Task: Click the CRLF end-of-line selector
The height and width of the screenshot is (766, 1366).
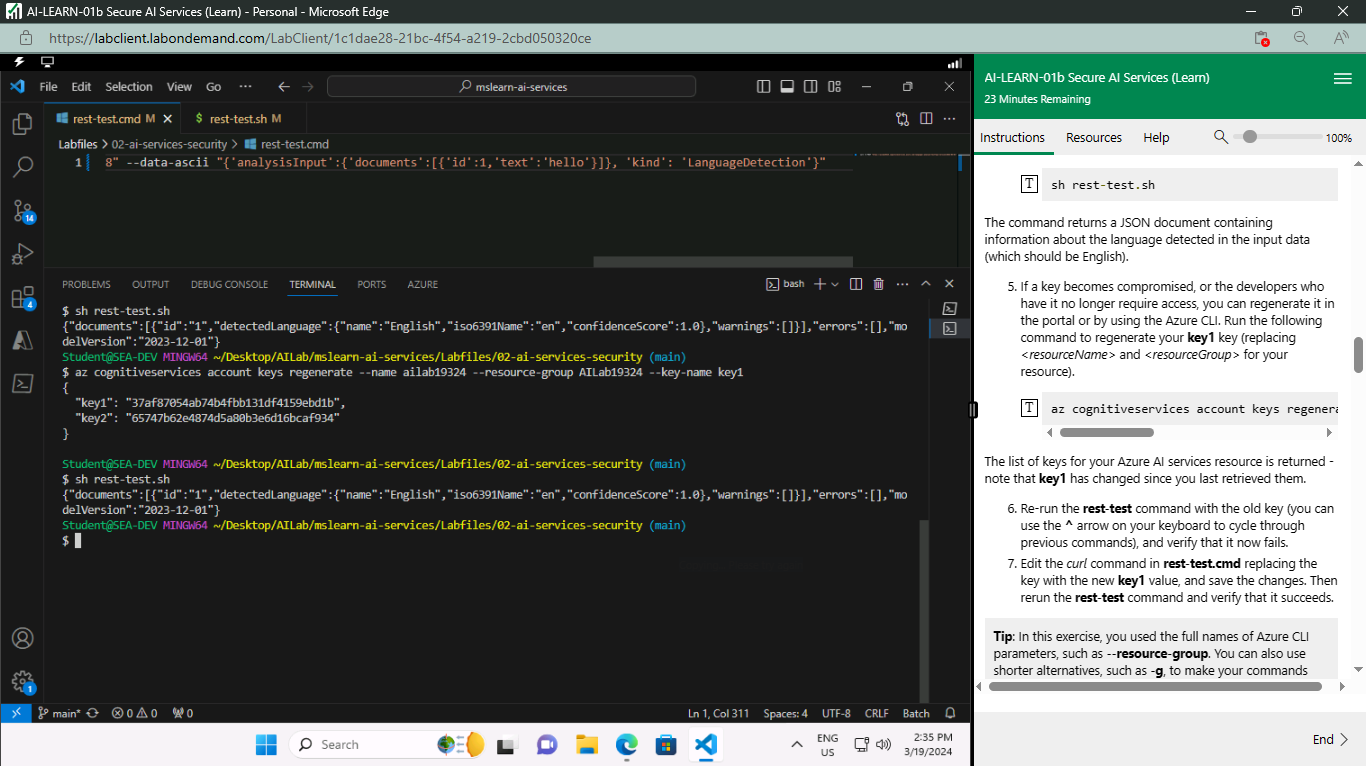Action: 876,713
